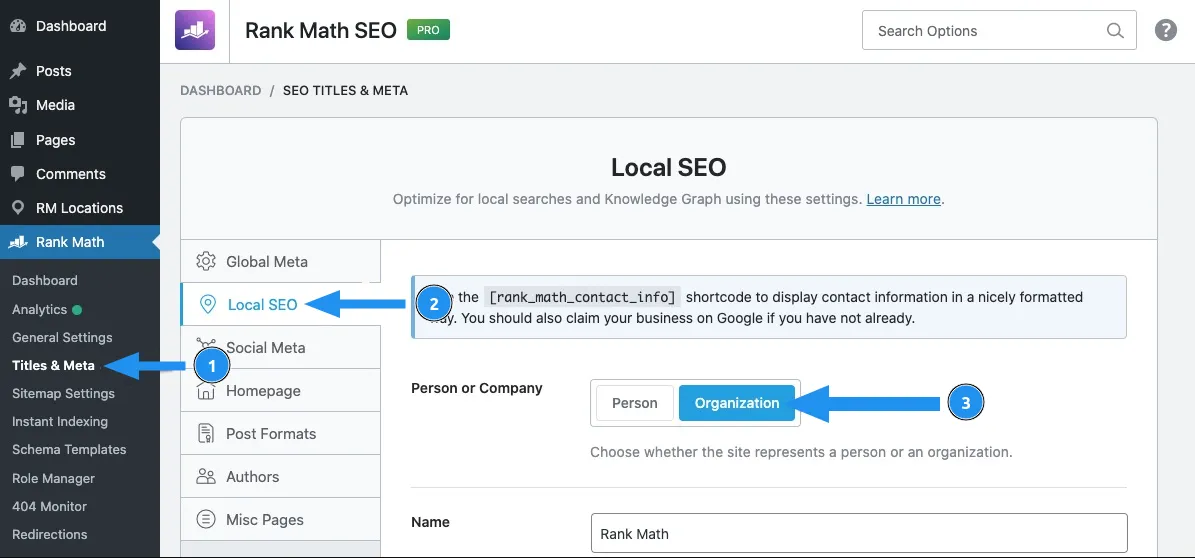Screen dimensions: 1195x558
Task: Click the Post Formats document icon
Action: 205,434
